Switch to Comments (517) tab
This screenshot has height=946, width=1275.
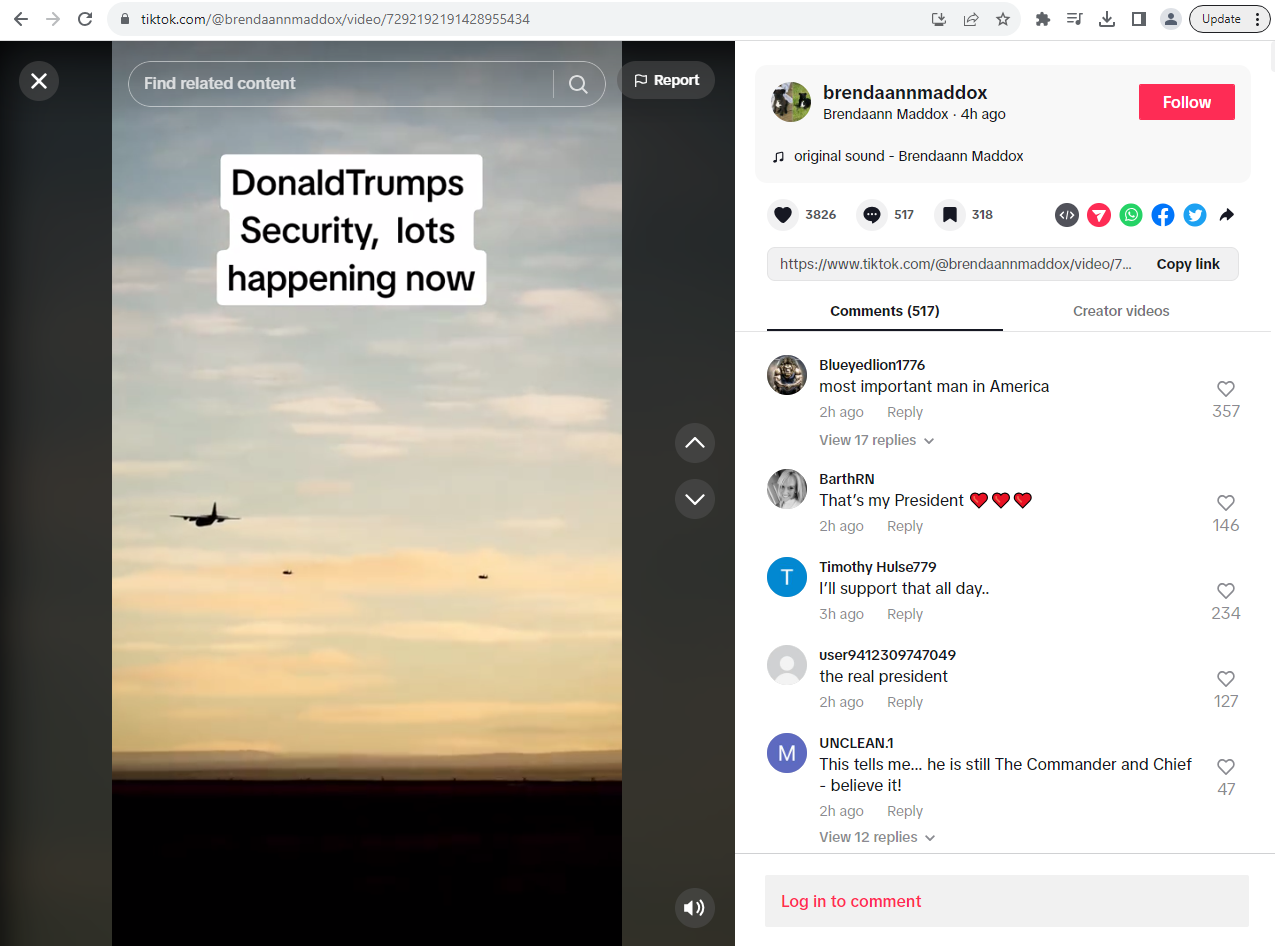(x=885, y=311)
